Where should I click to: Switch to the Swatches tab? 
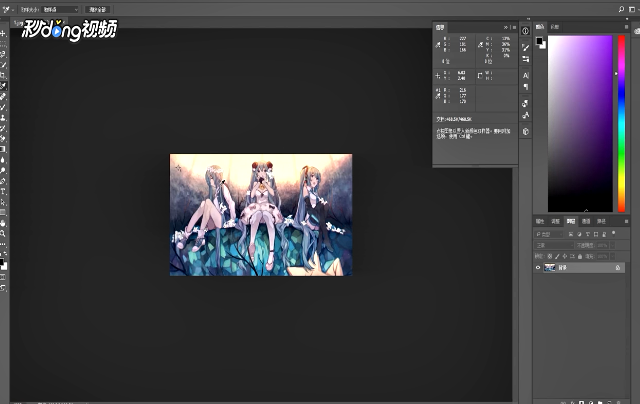point(555,27)
